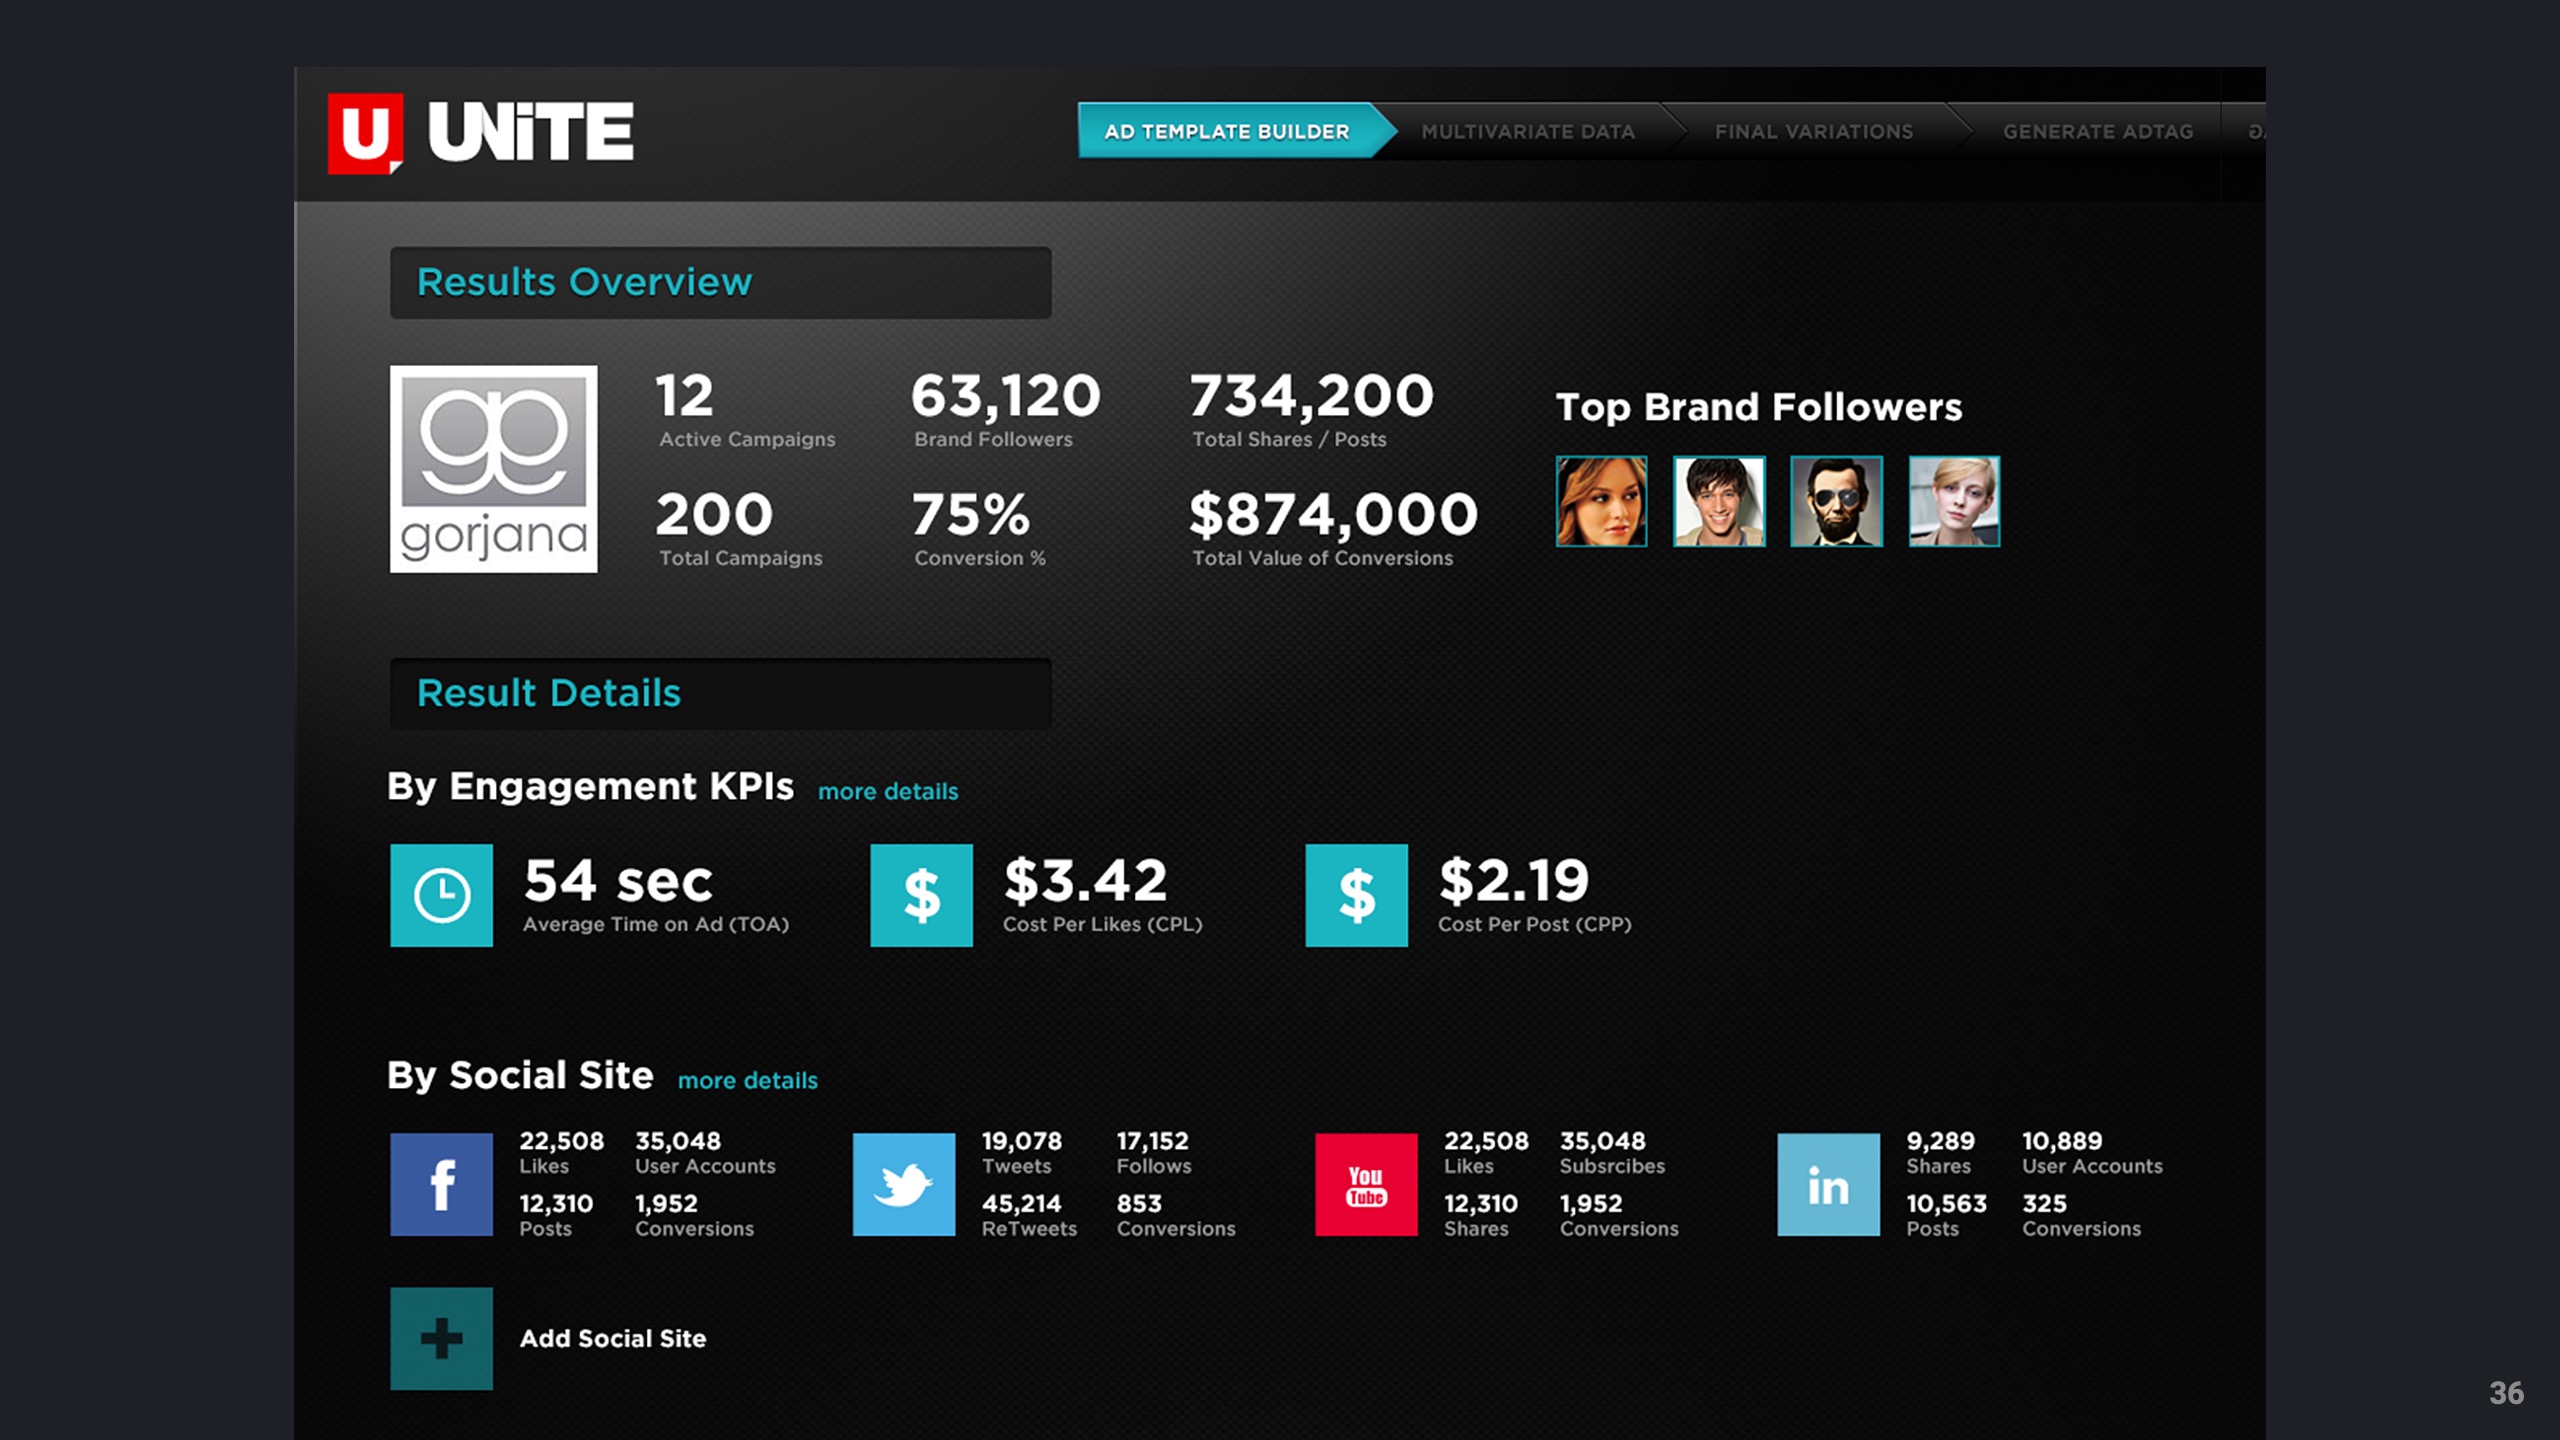The height and width of the screenshot is (1440, 2560).
Task: Open the gorjana brand logo
Action: [493, 469]
